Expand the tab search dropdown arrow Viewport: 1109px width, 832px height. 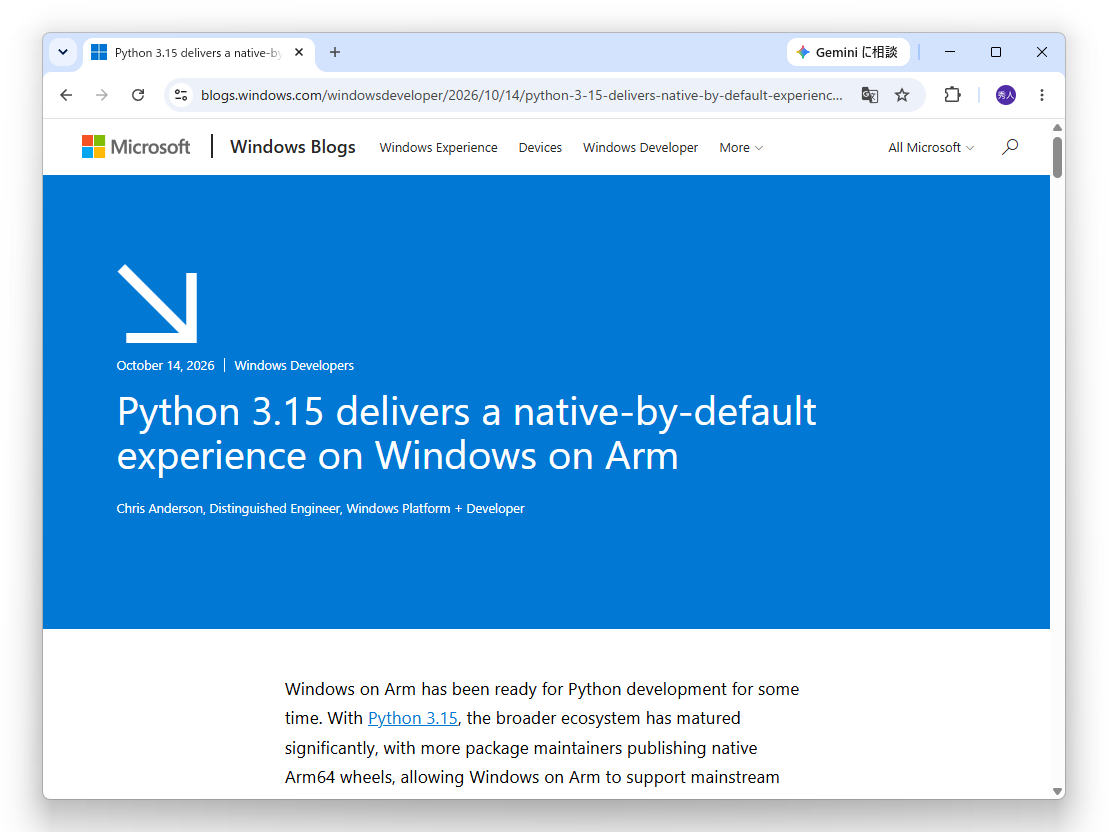(63, 52)
